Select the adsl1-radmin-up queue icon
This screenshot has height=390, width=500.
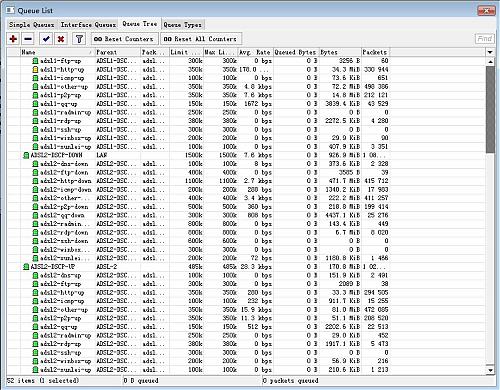pos(35,112)
